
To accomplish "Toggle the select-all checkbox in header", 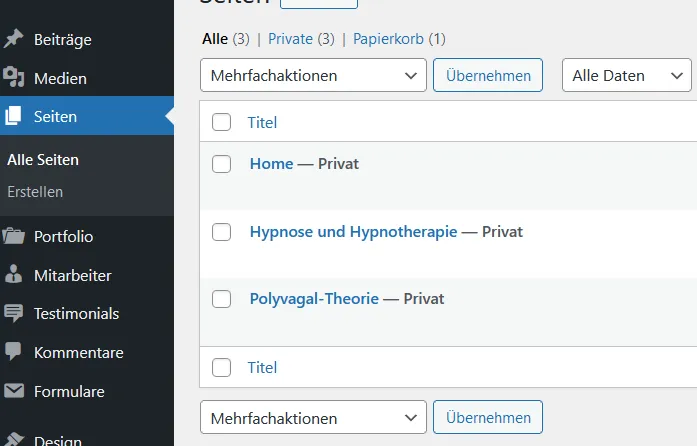I will [221, 122].
